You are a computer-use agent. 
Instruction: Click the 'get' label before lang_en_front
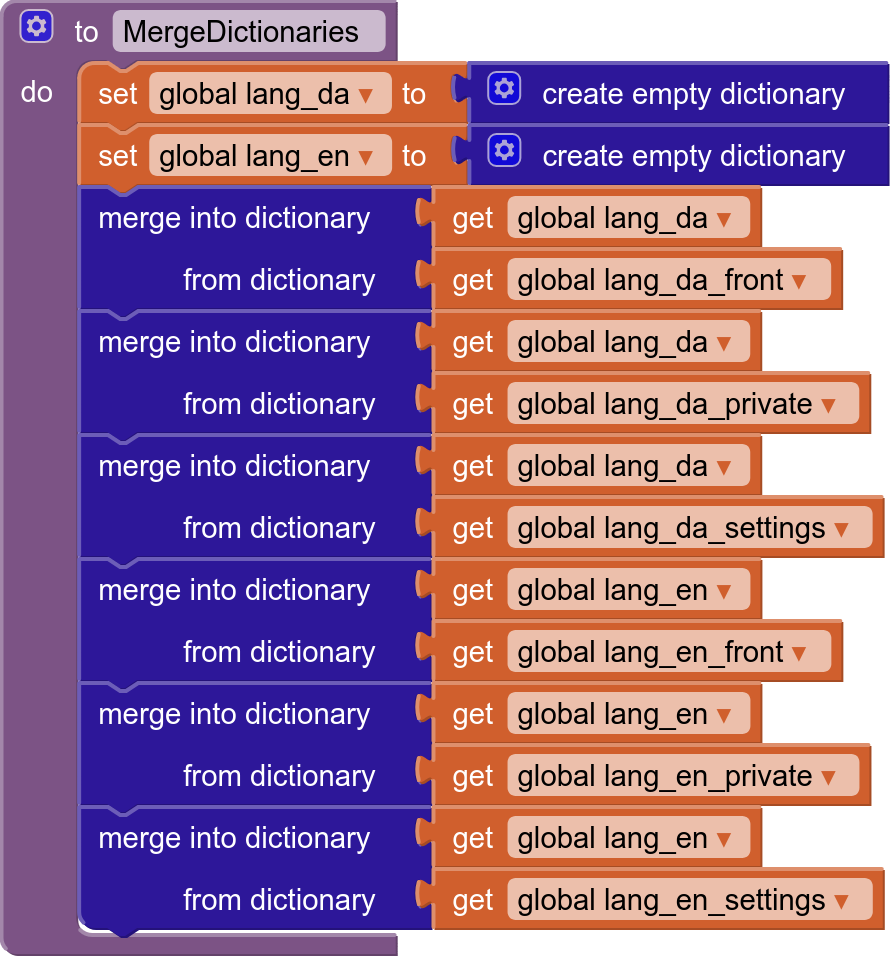(x=473, y=652)
